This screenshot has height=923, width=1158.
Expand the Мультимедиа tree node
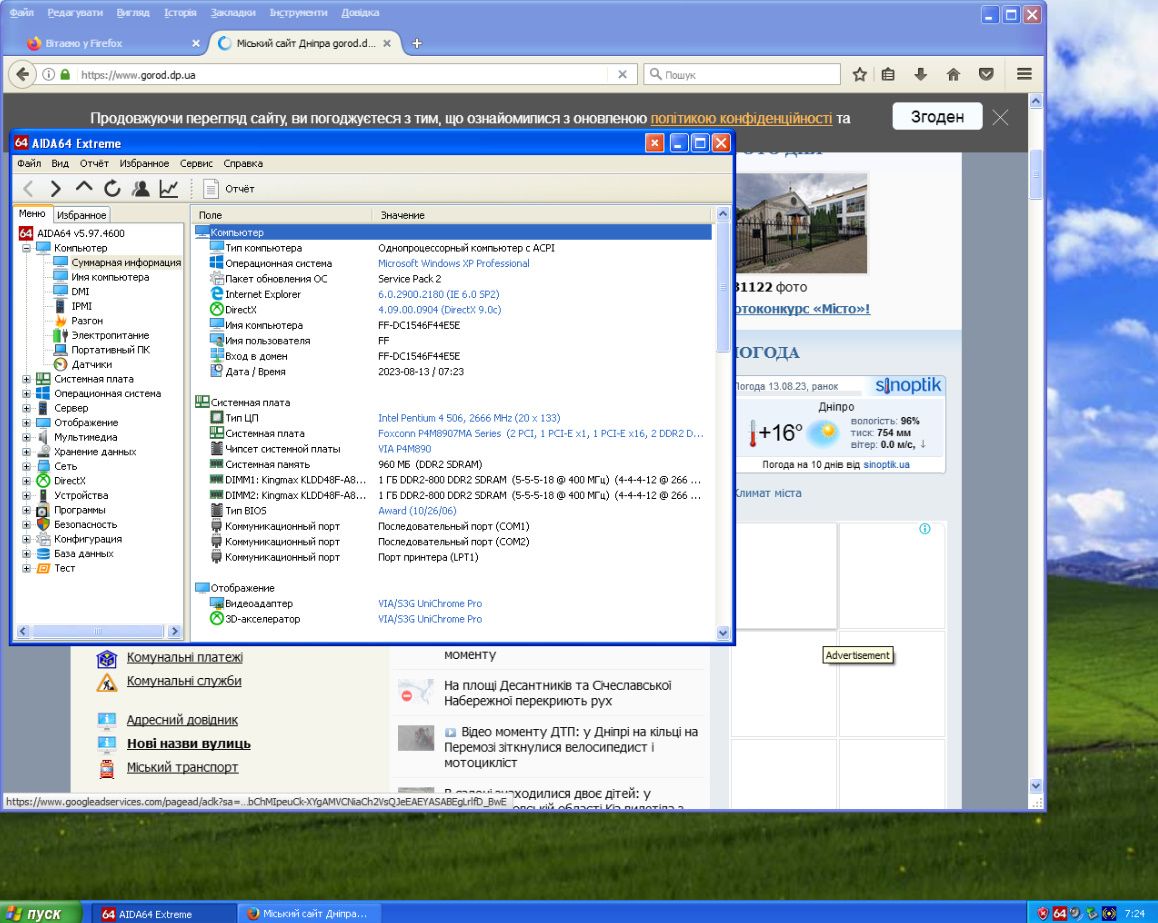[x=27, y=437]
